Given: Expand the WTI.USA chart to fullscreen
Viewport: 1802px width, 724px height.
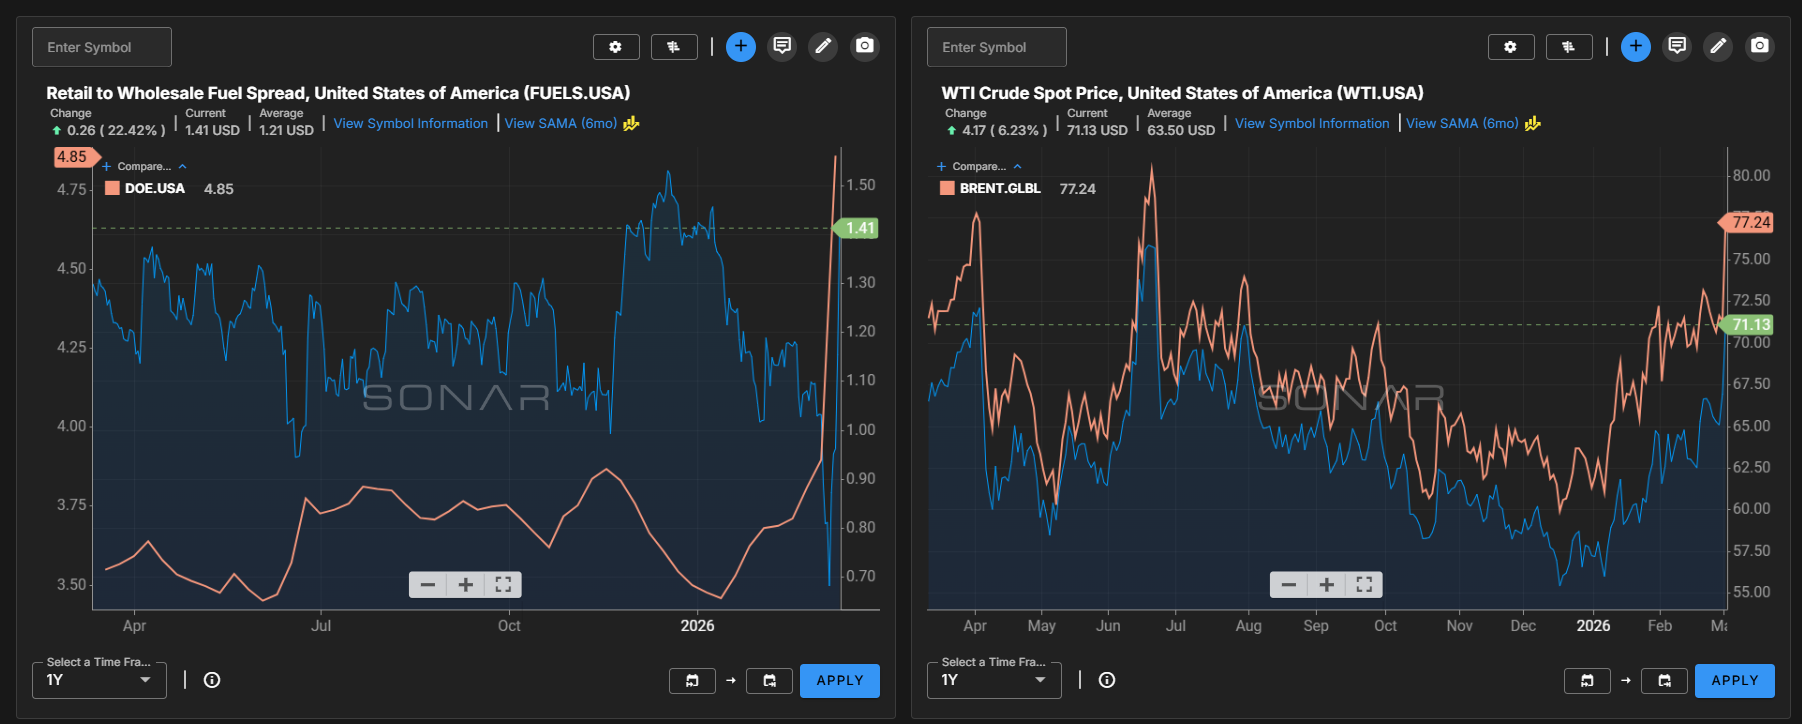Looking at the screenshot, I should (1364, 585).
